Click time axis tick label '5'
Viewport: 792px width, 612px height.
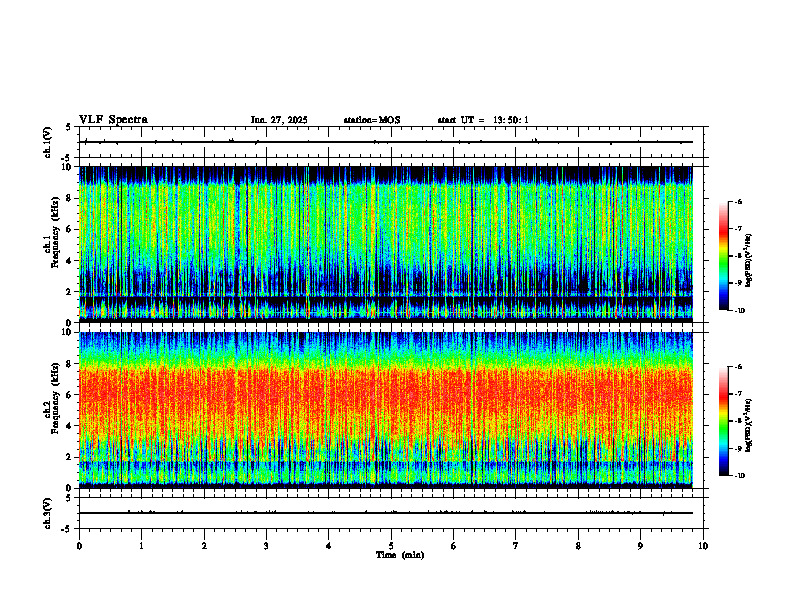coord(391,546)
